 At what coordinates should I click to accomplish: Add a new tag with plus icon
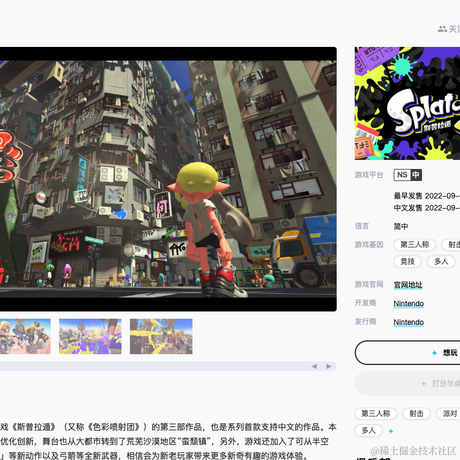point(391,431)
